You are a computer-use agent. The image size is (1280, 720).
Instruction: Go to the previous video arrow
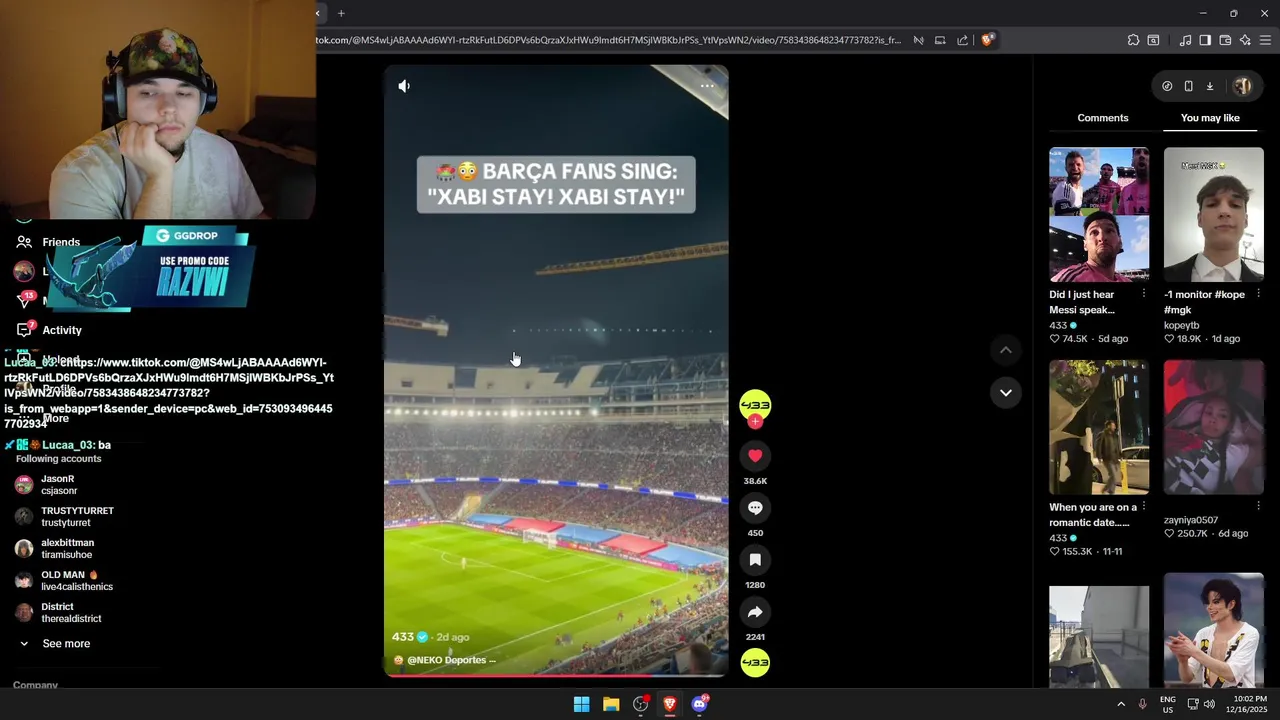(1006, 350)
